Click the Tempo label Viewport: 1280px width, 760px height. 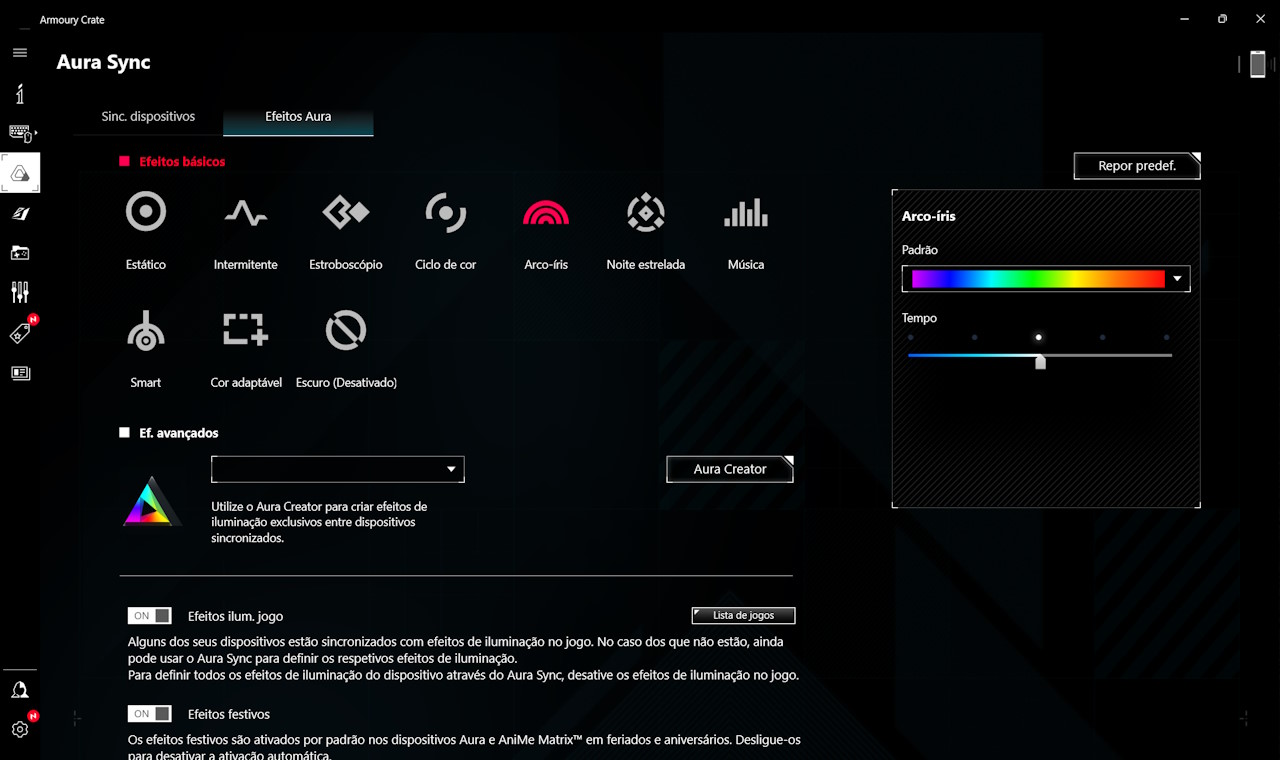pyautogui.click(x=919, y=318)
